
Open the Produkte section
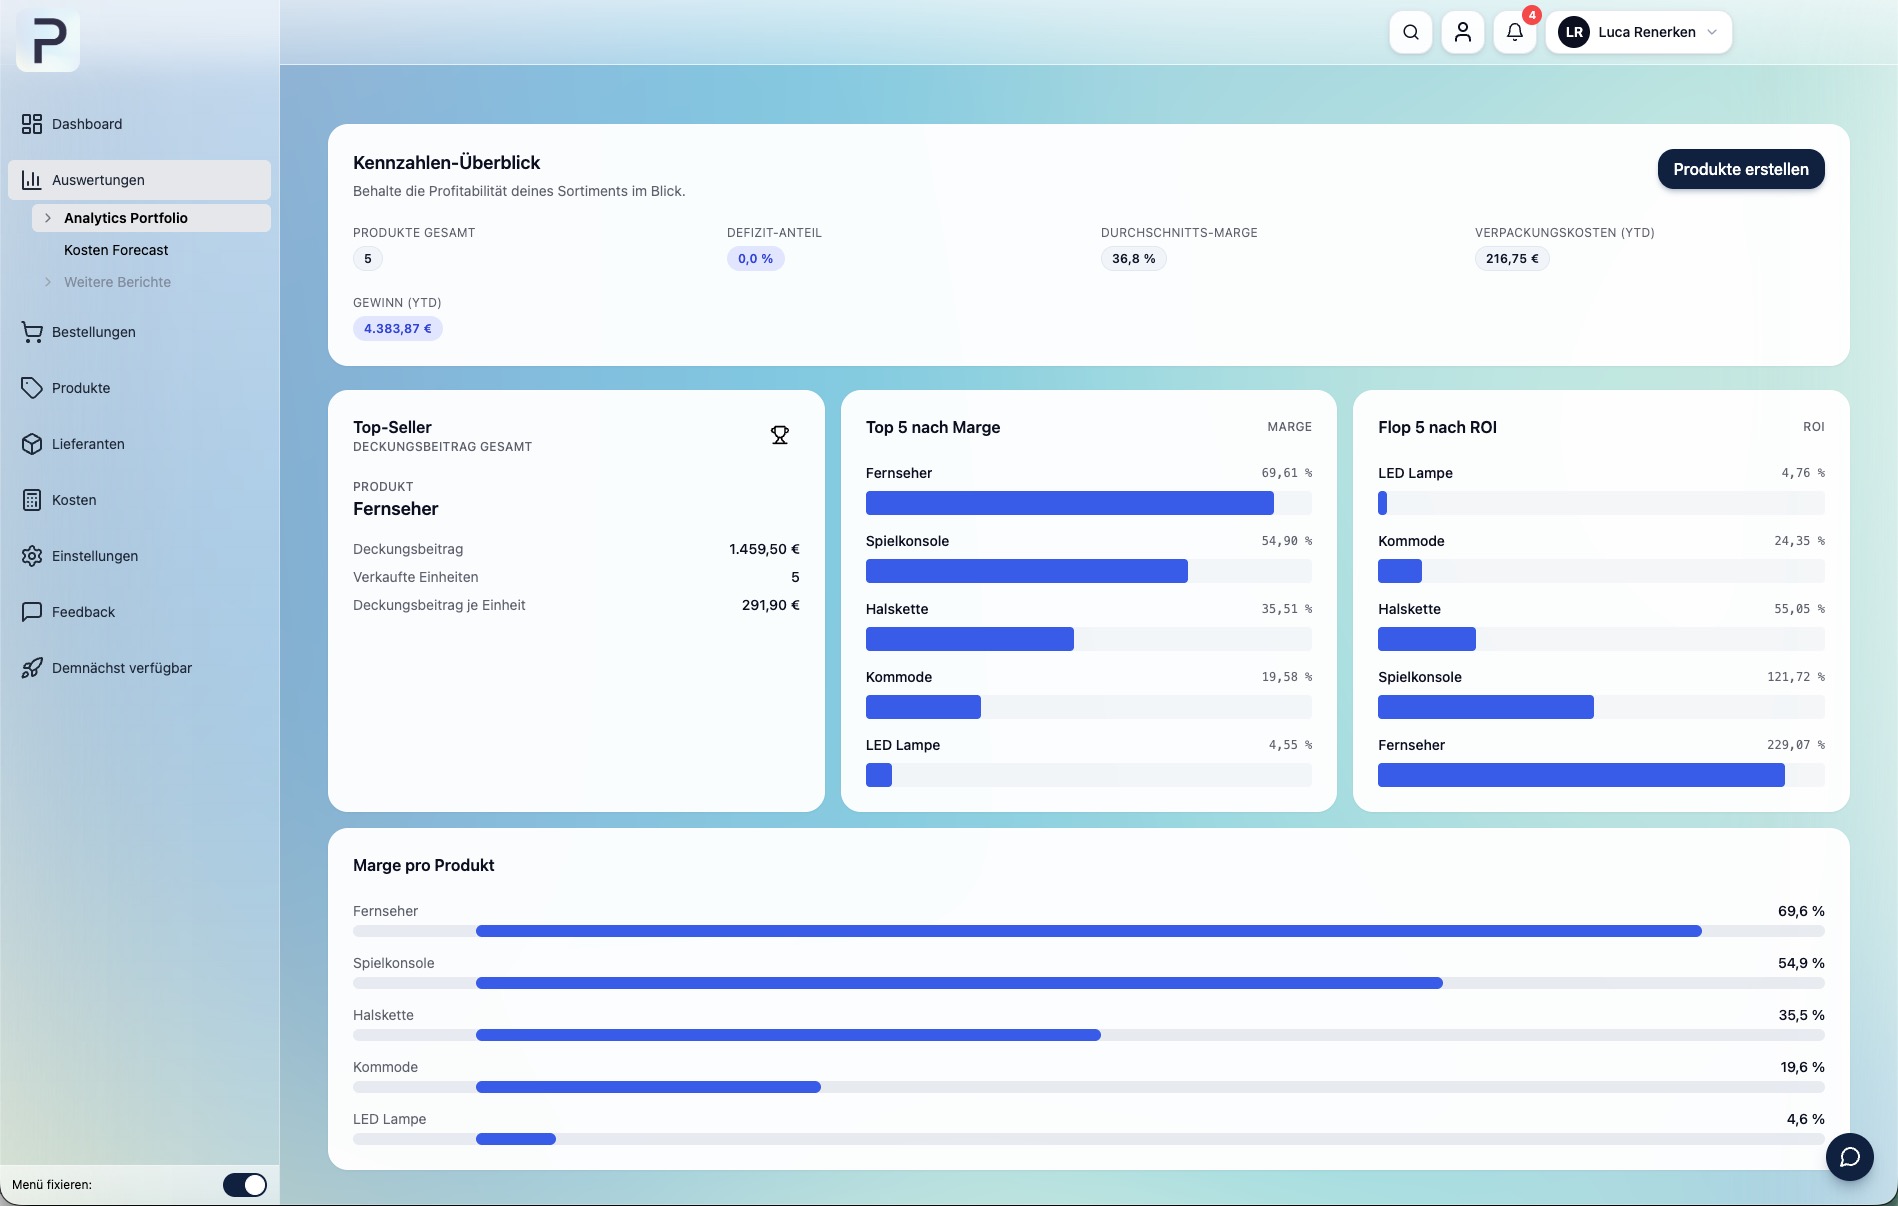pos(81,388)
